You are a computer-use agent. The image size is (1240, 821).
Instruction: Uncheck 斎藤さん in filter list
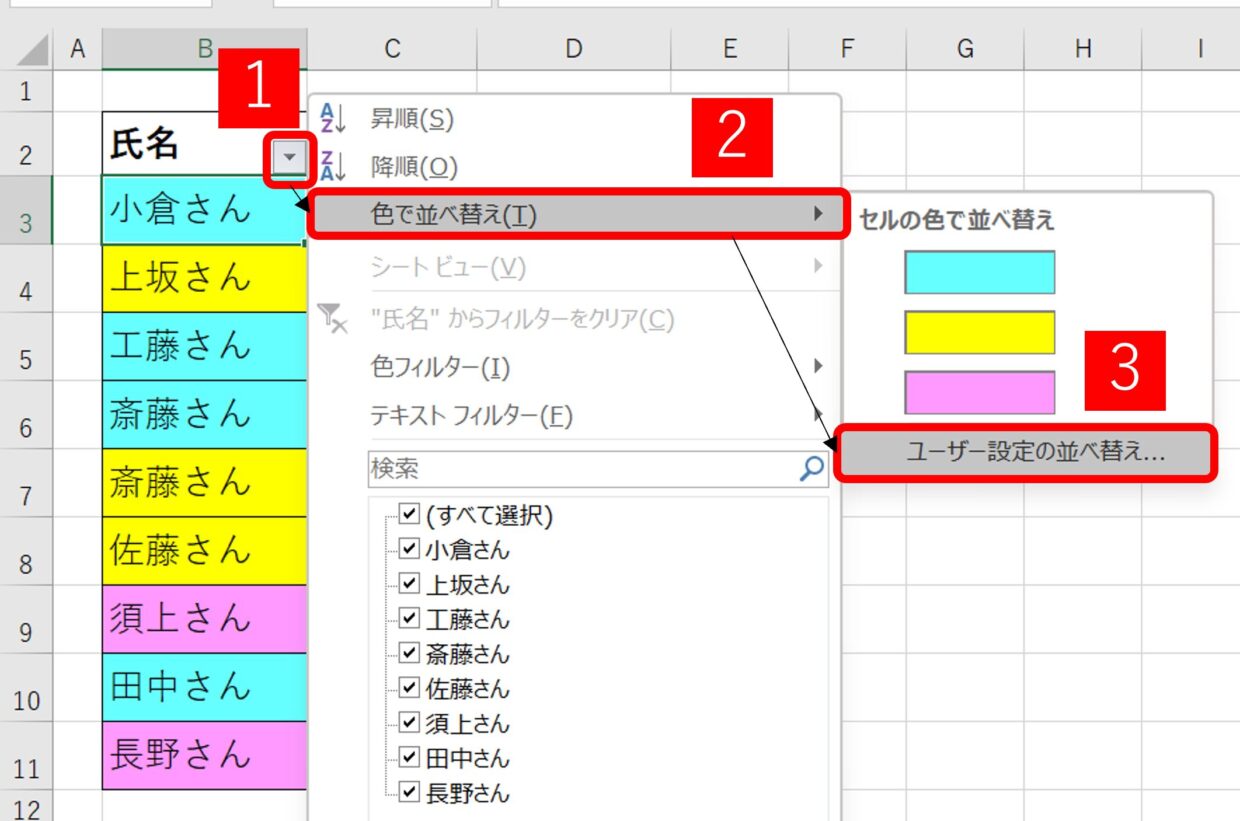click(x=408, y=653)
